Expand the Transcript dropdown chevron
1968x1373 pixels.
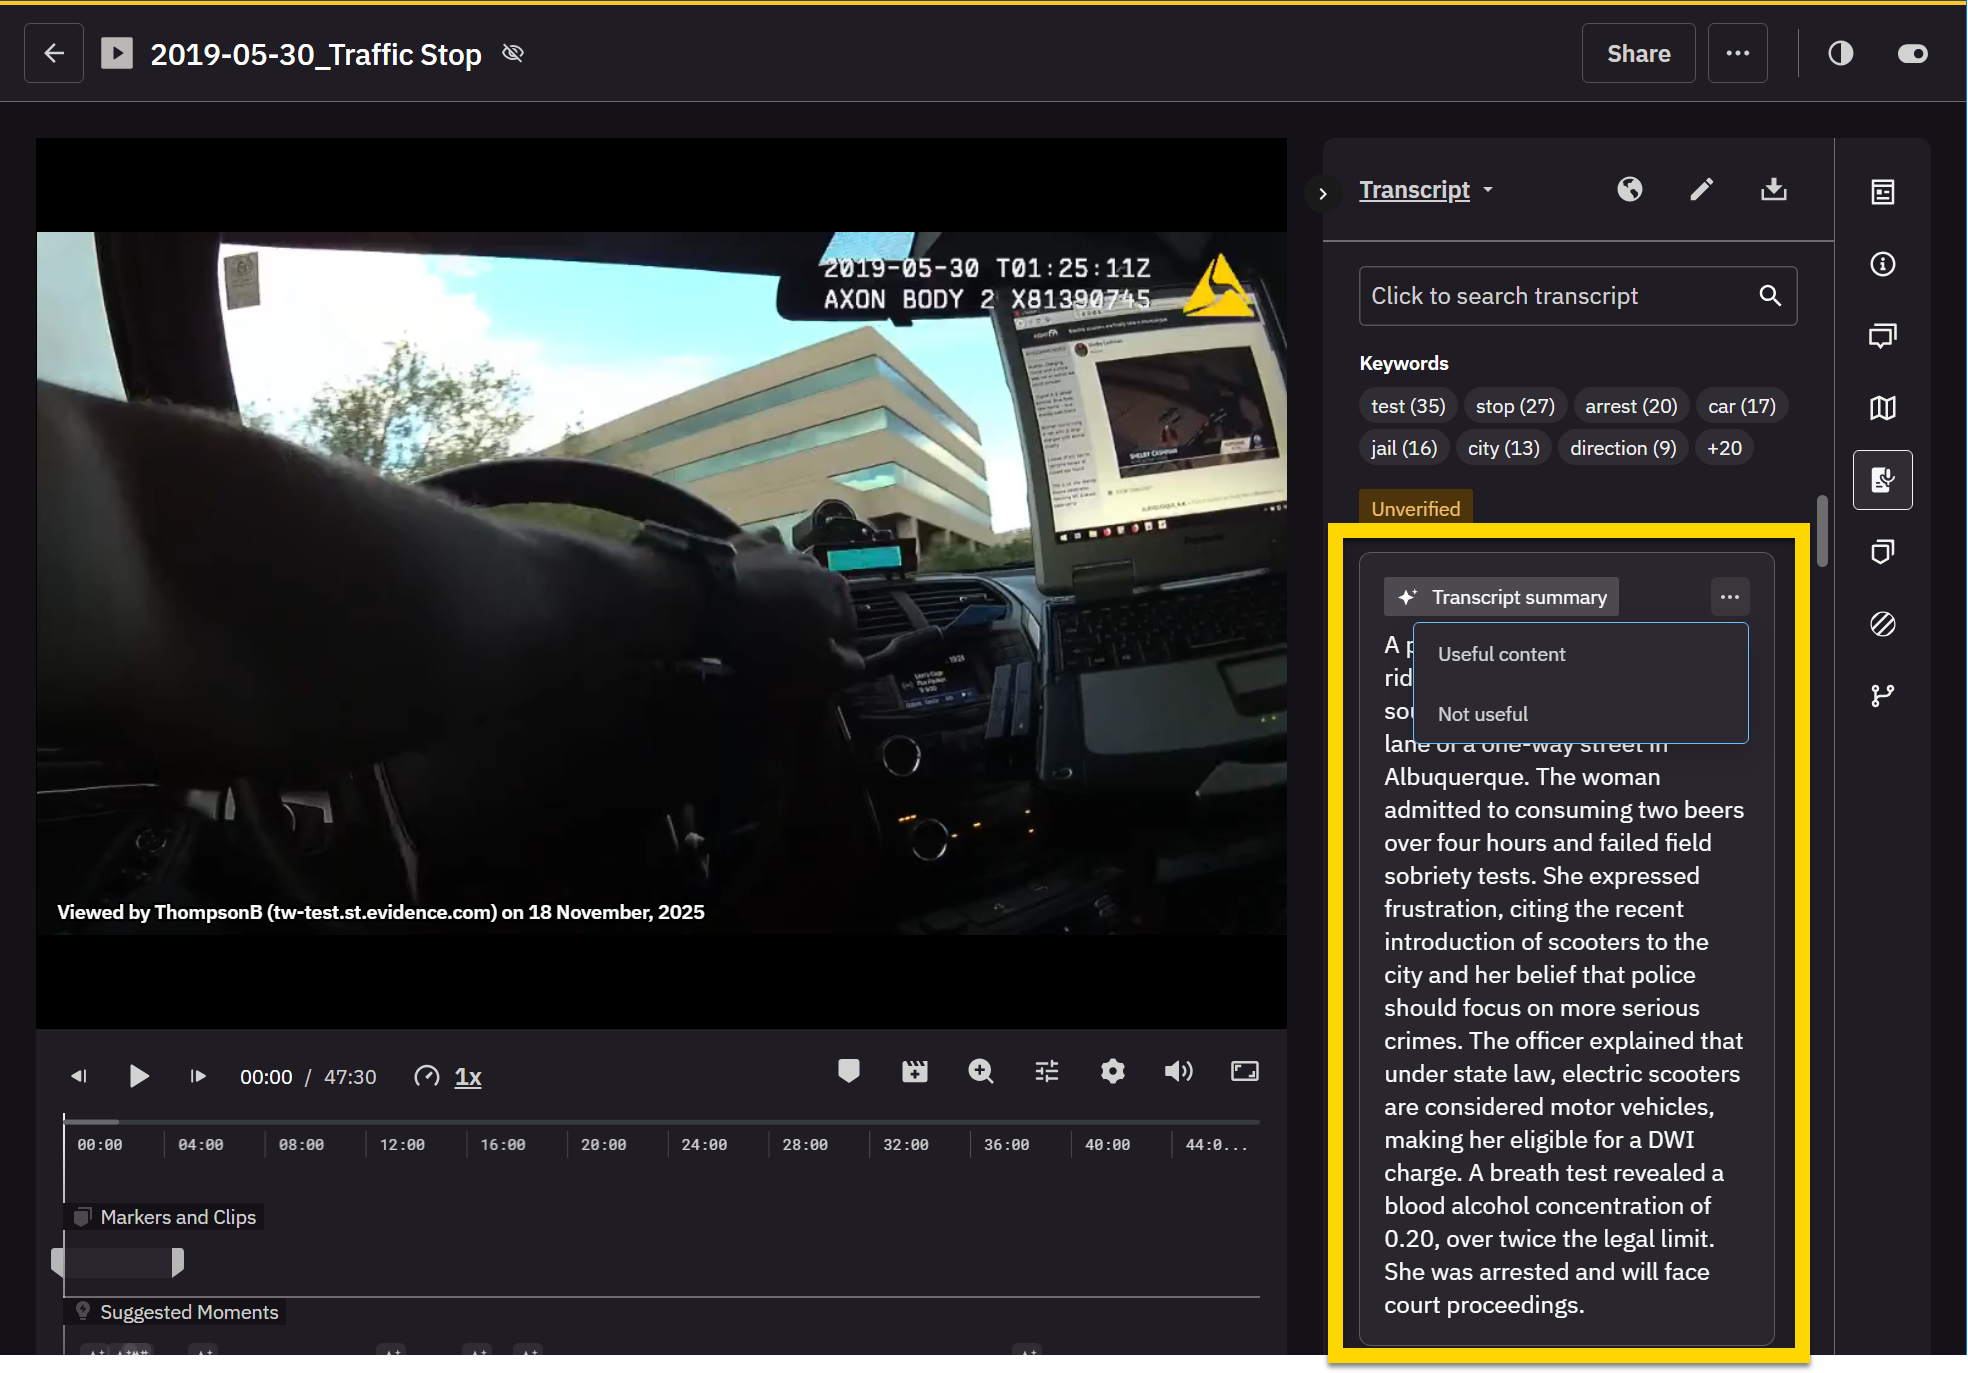coord(1489,189)
